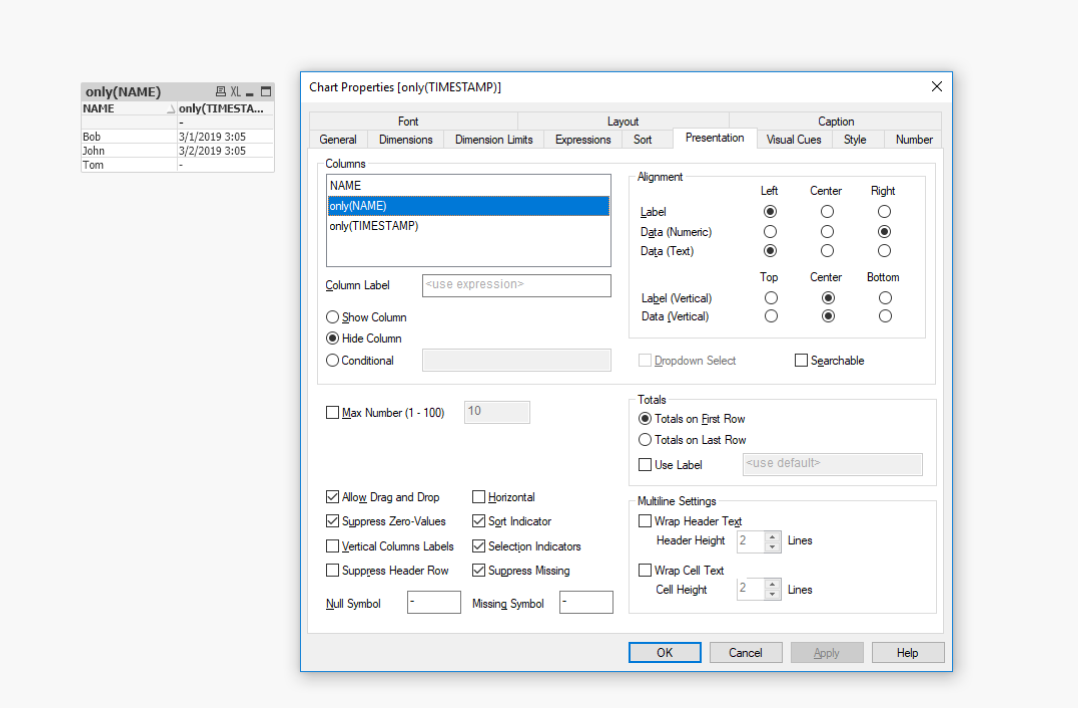Close the Chart Properties dialog
The image size is (1078, 708).
coord(936,87)
